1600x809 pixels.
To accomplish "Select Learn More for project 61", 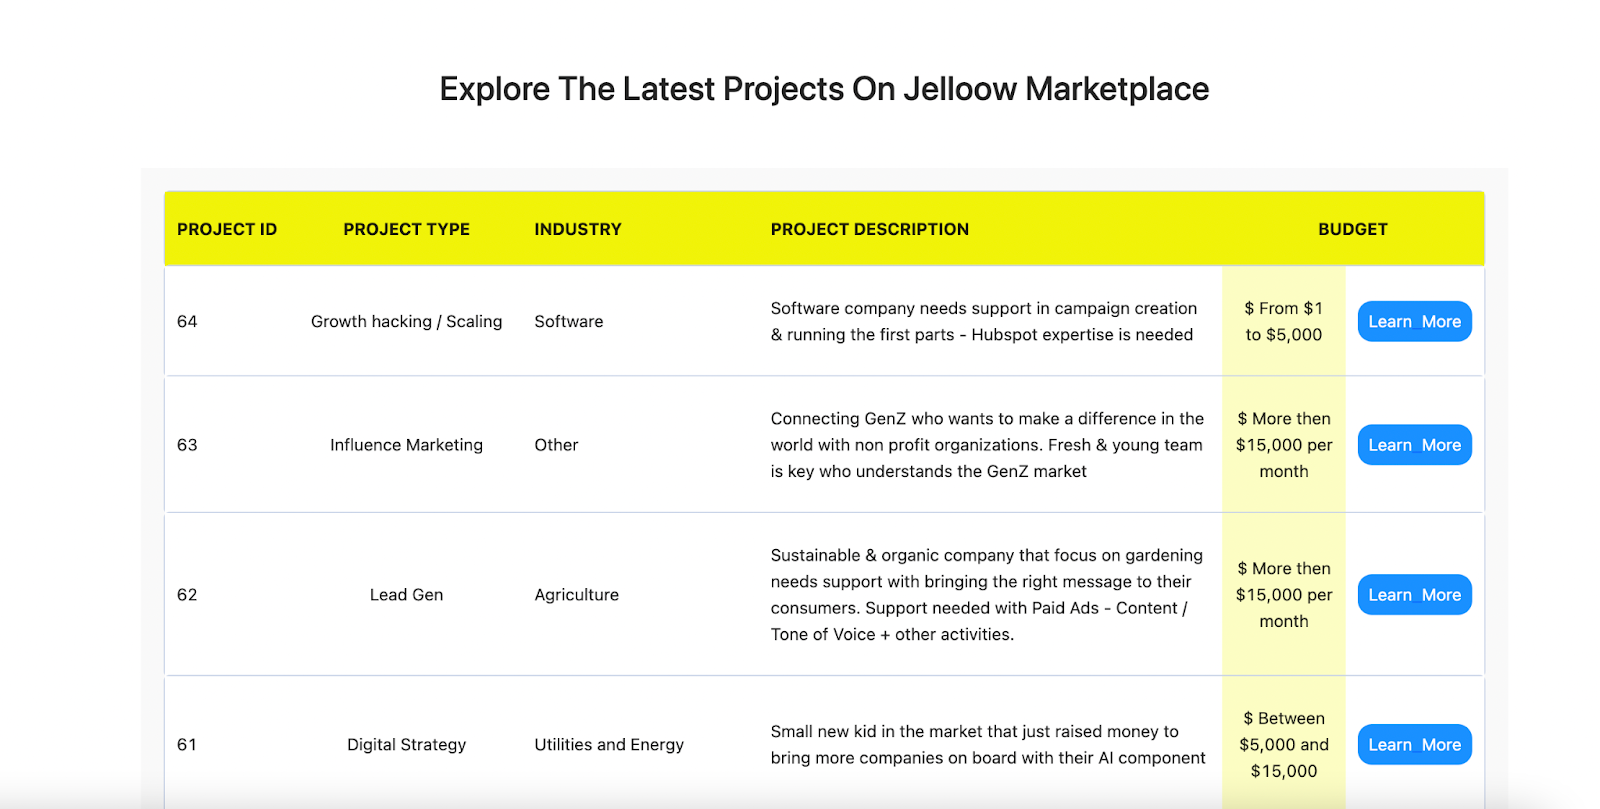I will tap(1414, 745).
